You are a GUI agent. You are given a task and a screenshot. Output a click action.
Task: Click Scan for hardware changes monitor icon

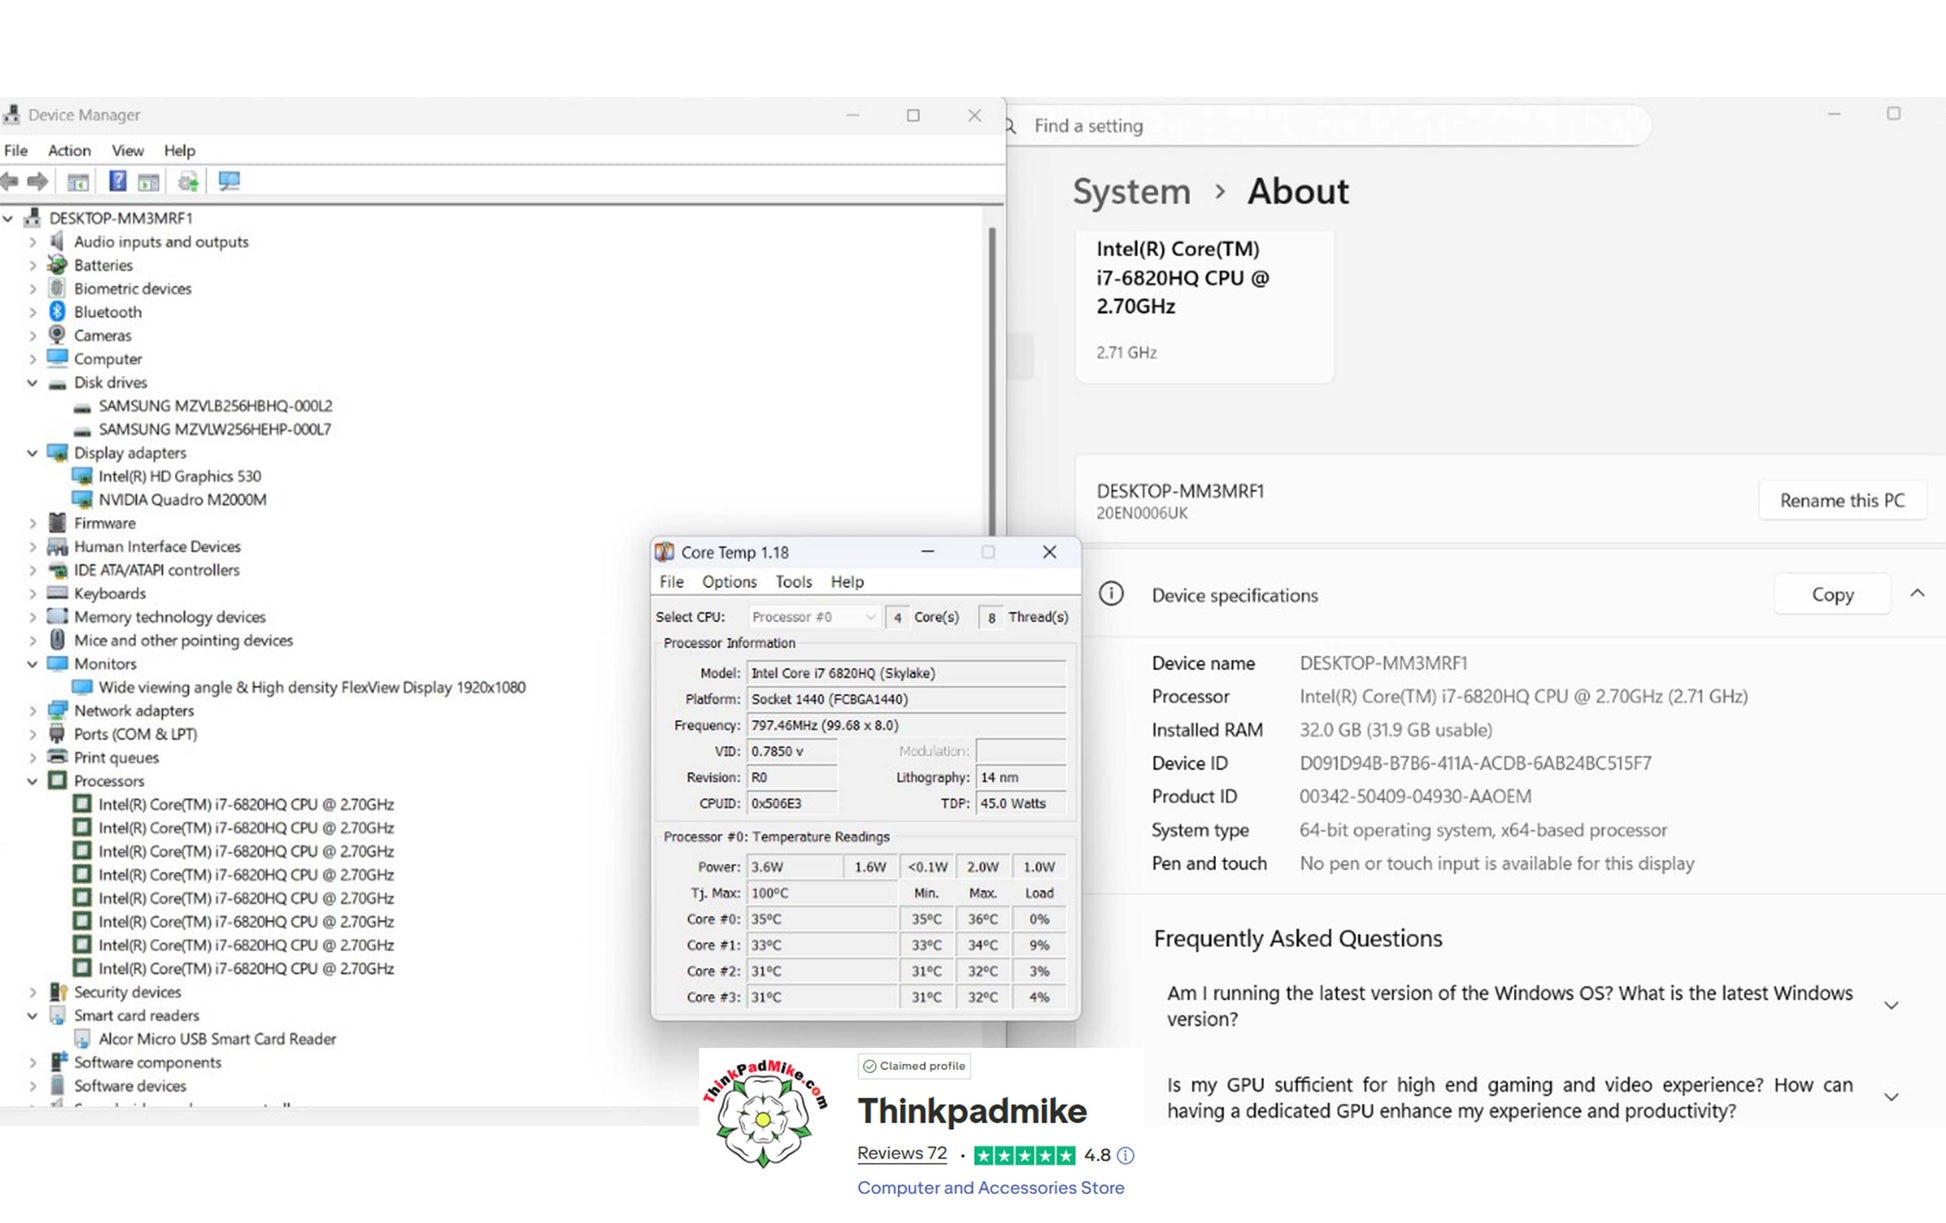coord(229,181)
